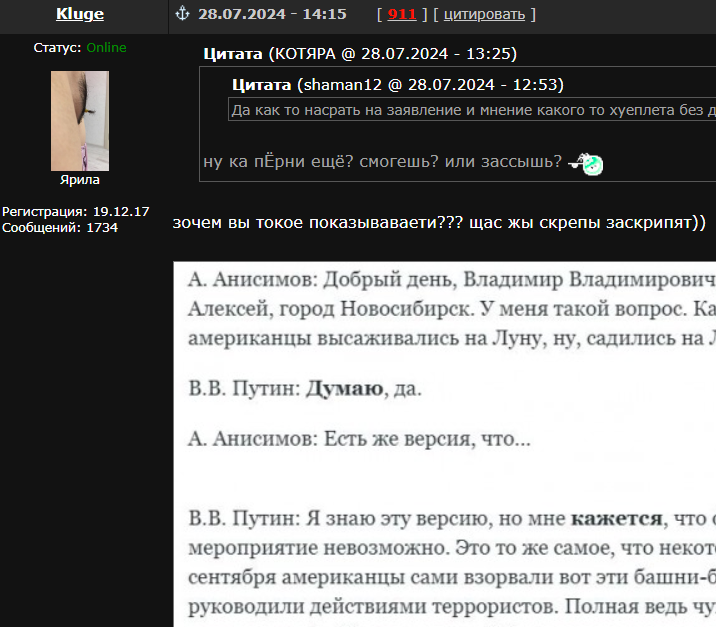
Task: Click bold word 'кажется' in transcript
Action: pos(616,518)
